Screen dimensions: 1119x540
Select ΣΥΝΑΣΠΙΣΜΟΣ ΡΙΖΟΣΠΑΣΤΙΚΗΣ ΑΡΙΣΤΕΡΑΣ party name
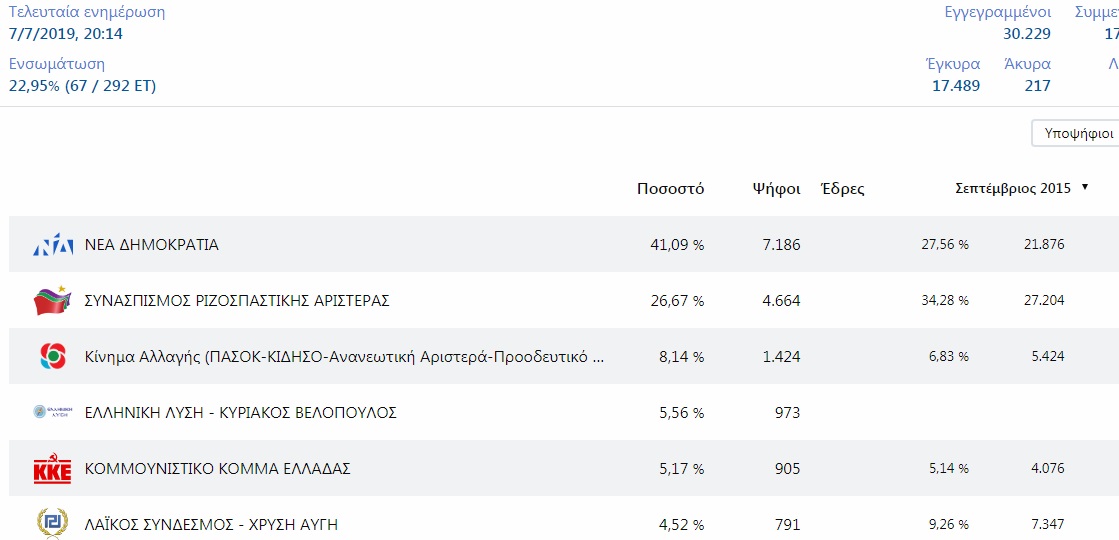237,300
